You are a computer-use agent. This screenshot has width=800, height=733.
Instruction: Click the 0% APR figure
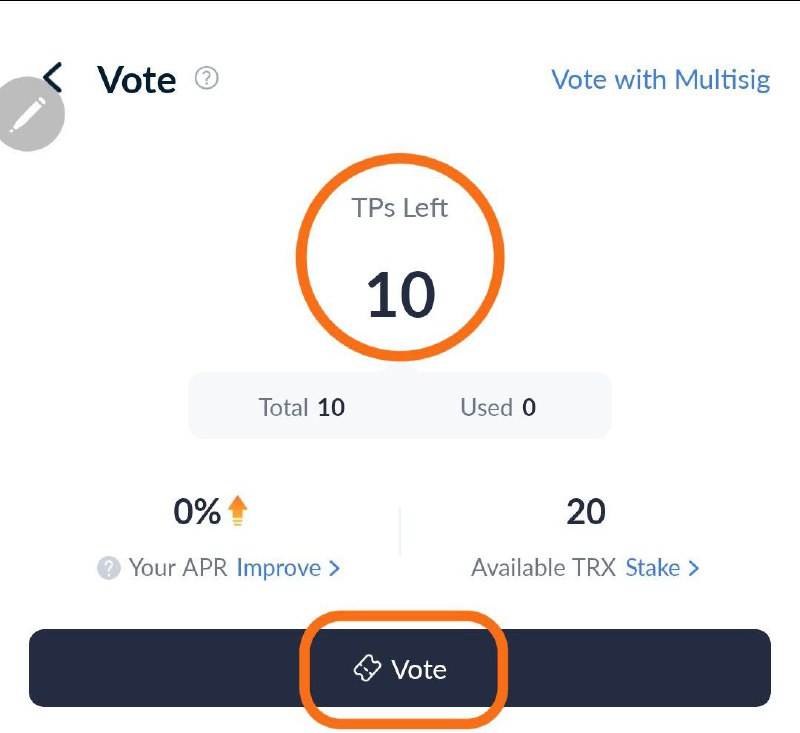[197, 512]
